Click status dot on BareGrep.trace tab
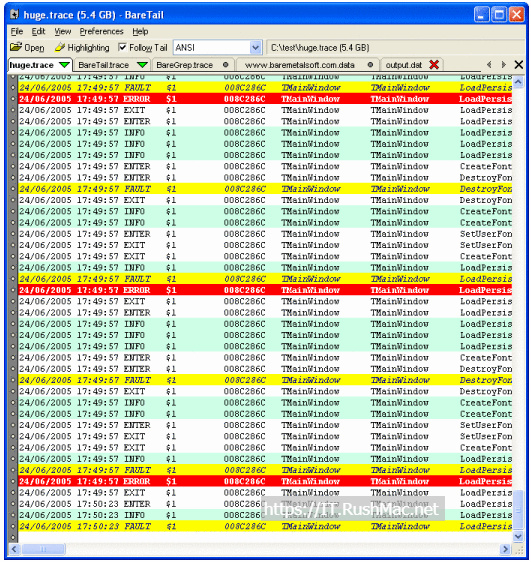Viewport: 531px width, 562px height. (x=225, y=65)
